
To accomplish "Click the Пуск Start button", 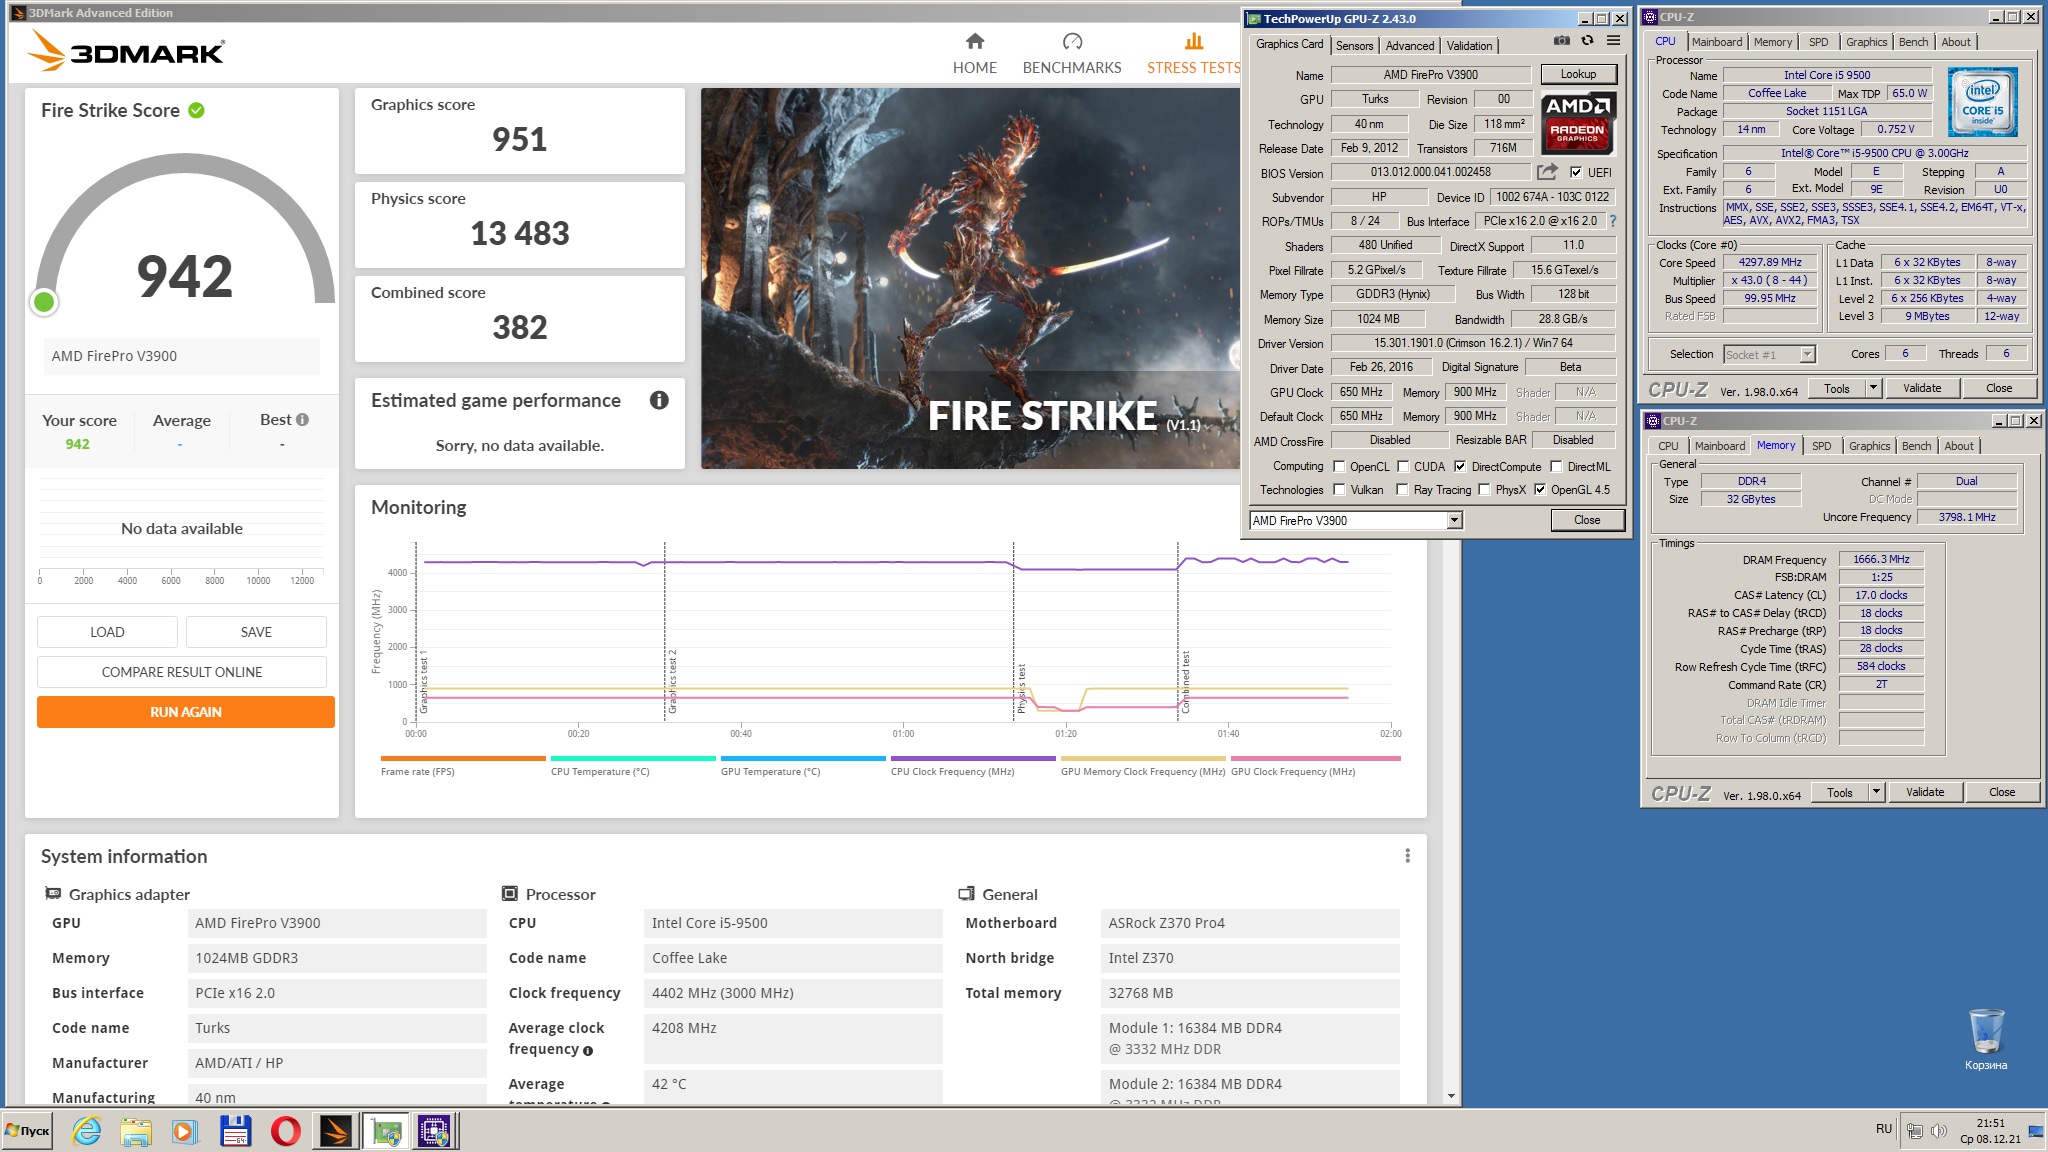I will pyautogui.click(x=27, y=1131).
